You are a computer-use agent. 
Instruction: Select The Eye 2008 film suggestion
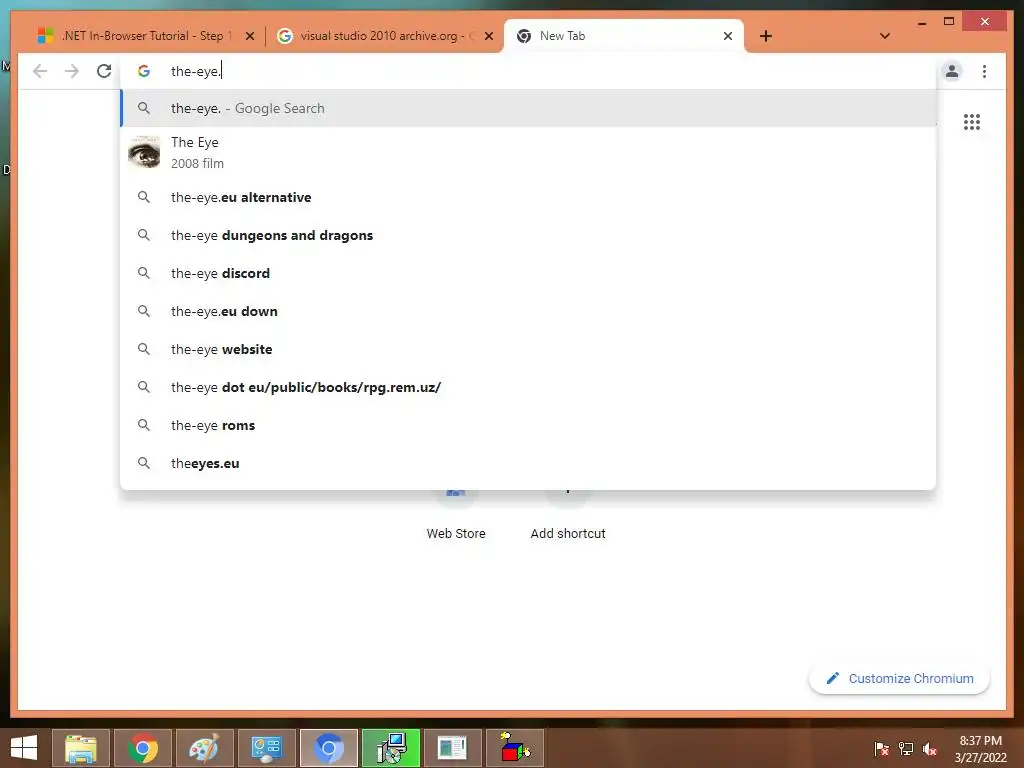[x=528, y=153]
